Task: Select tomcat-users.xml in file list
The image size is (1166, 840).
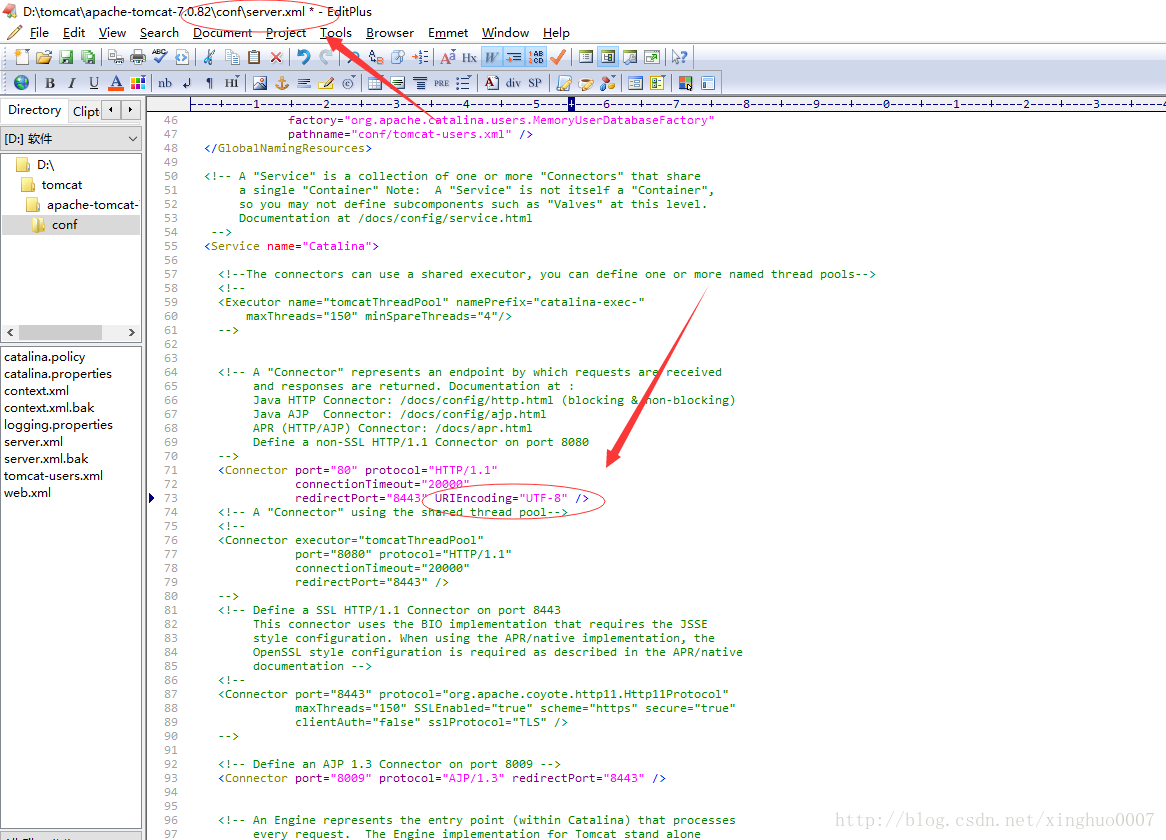Action: pos(54,476)
